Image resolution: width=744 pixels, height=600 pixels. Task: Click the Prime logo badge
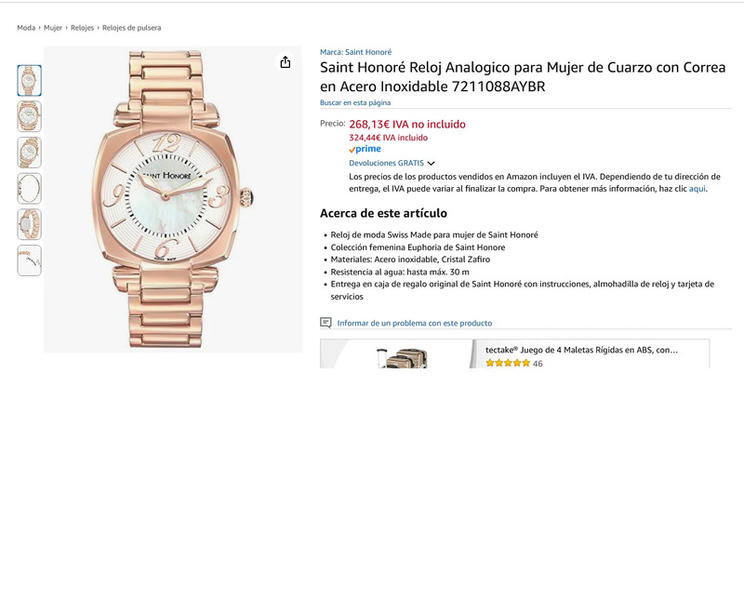[365, 149]
